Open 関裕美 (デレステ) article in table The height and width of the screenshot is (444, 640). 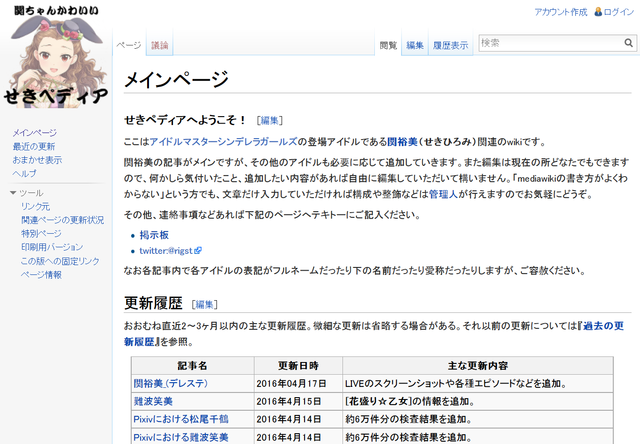pos(171,384)
